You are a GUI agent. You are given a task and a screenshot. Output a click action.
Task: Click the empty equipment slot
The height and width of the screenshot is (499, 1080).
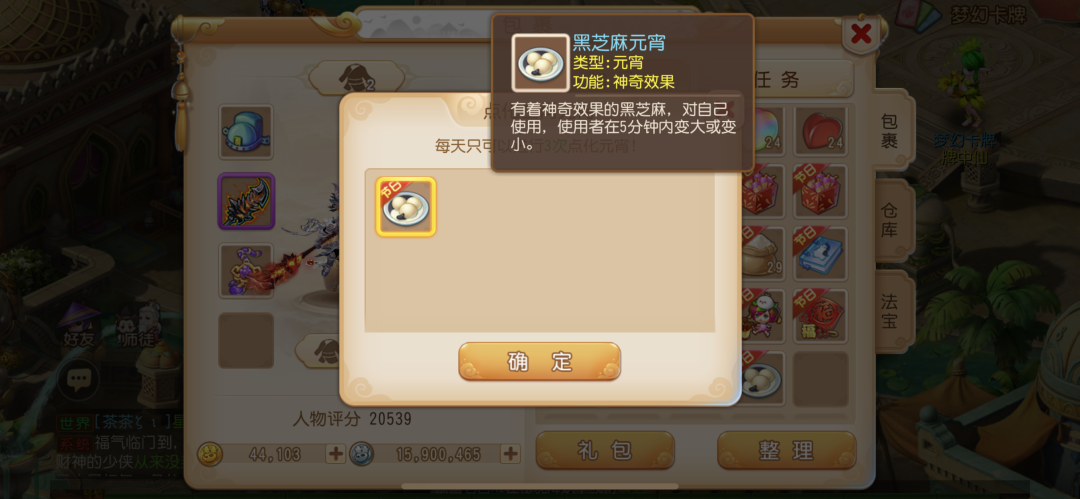pos(247,340)
